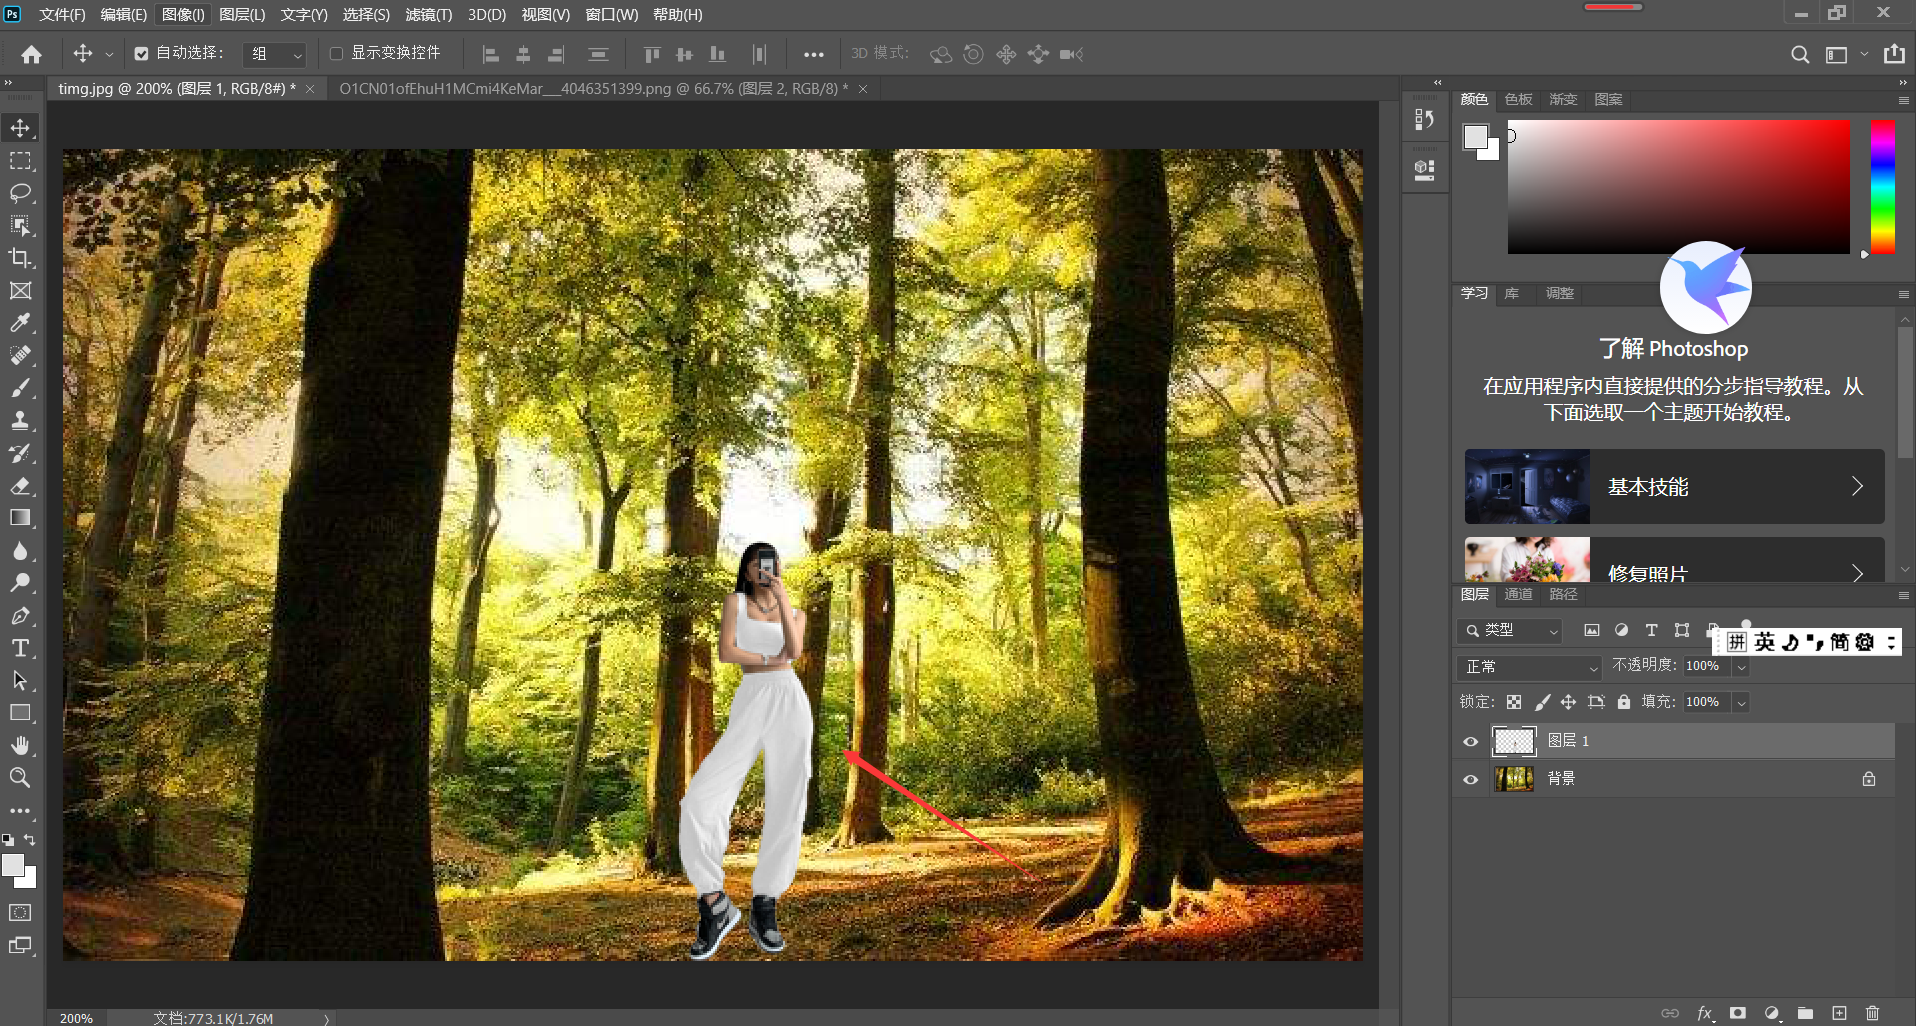Switch to the 通道 tab

pos(1518,594)
